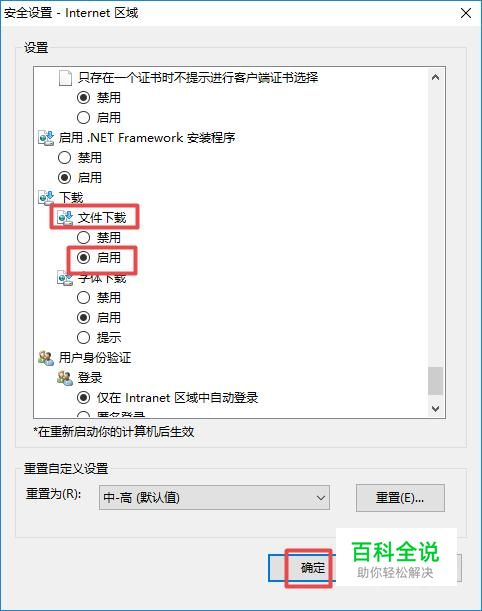
Task: Close the security settings dialog
Action: pyautogui.click(x=466, y=13)
